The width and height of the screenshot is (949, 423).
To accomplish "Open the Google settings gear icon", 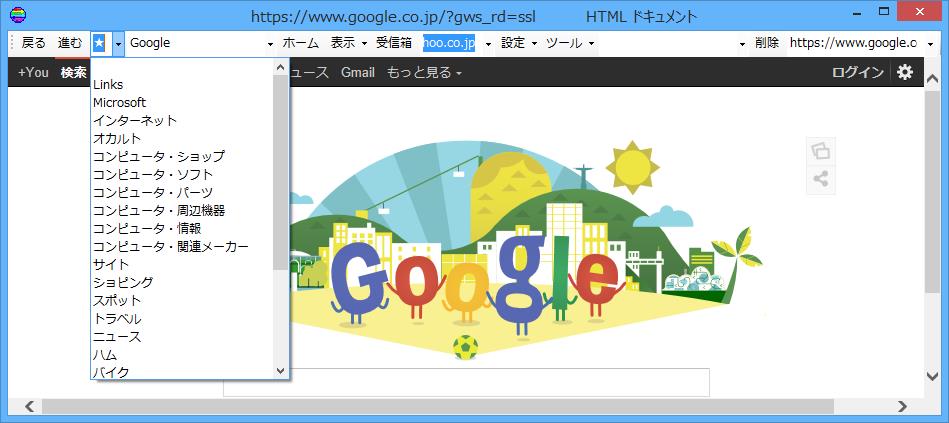I will (x=904, y=73).
